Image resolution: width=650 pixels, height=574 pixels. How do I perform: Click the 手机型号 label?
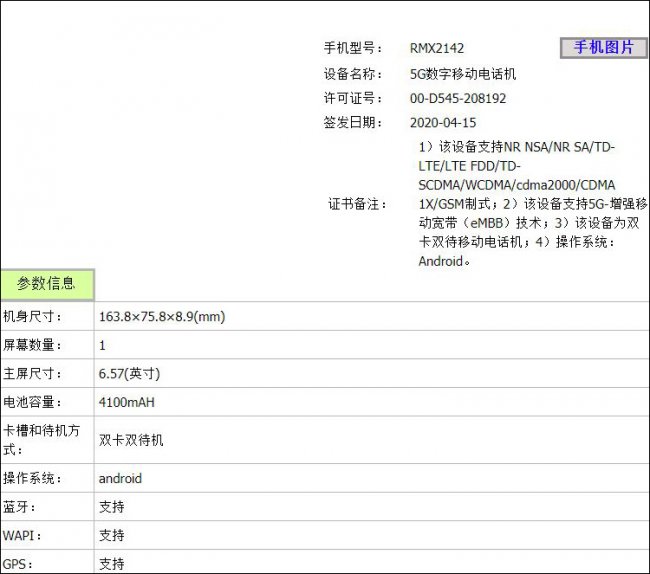click(353, 48)
